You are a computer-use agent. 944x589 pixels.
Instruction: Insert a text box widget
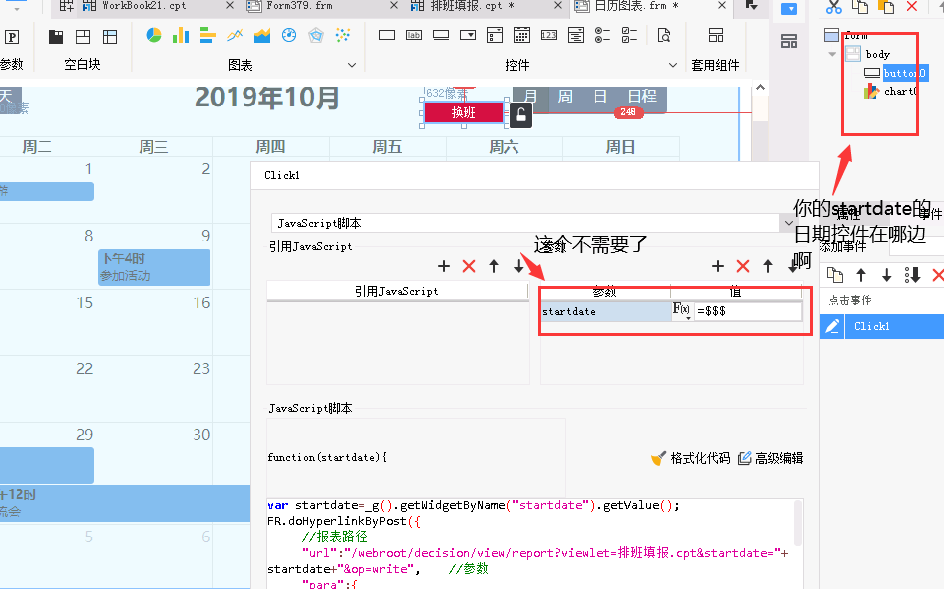(x=387, y=36)
